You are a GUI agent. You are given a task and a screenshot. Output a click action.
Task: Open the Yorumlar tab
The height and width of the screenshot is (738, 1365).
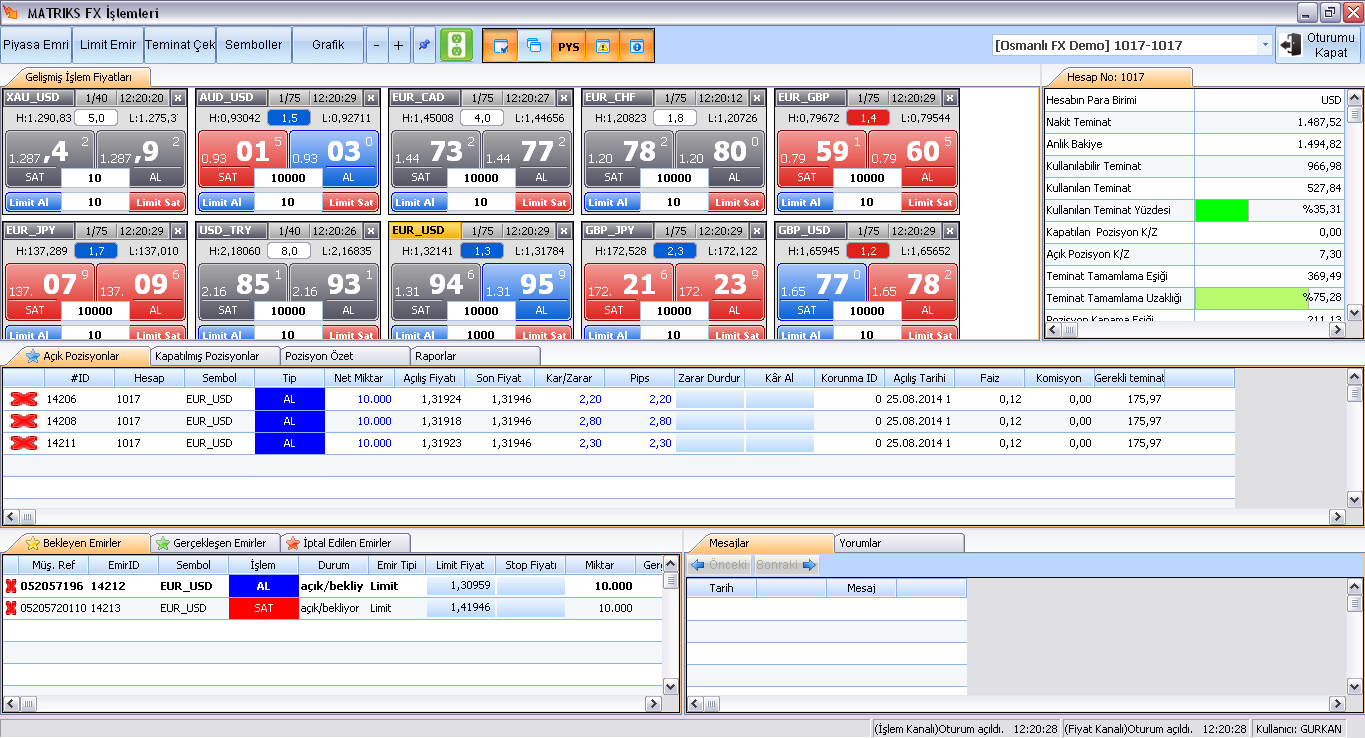point(899,543)
